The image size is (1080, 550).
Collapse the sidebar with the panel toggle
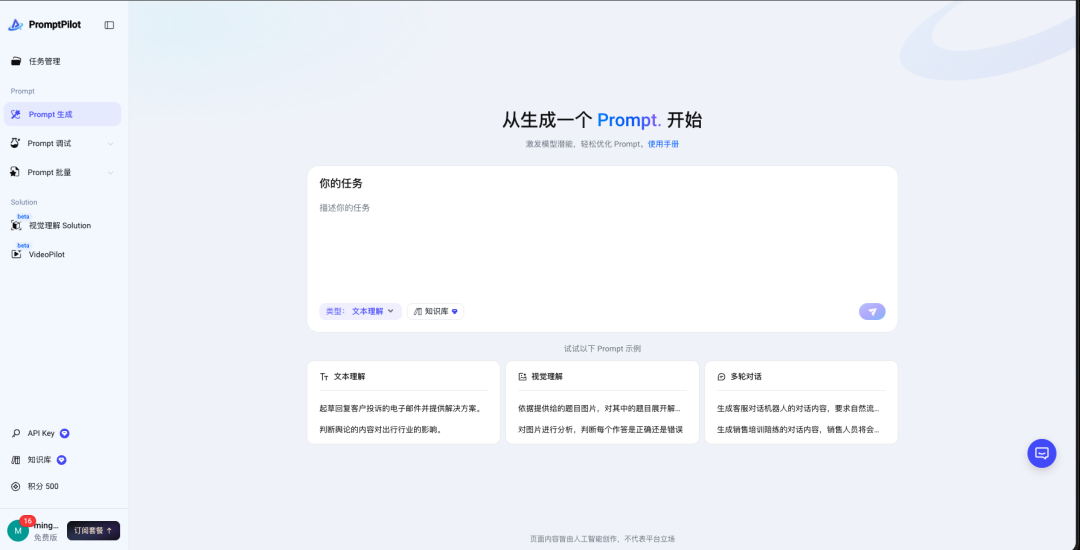[109, 25]
